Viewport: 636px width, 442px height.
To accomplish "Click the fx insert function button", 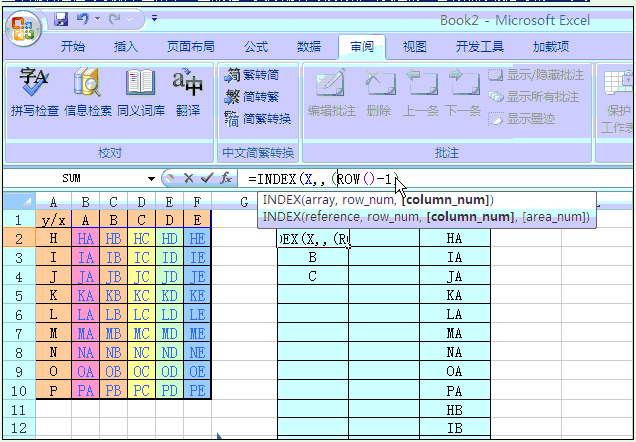I will coord(226,178).
